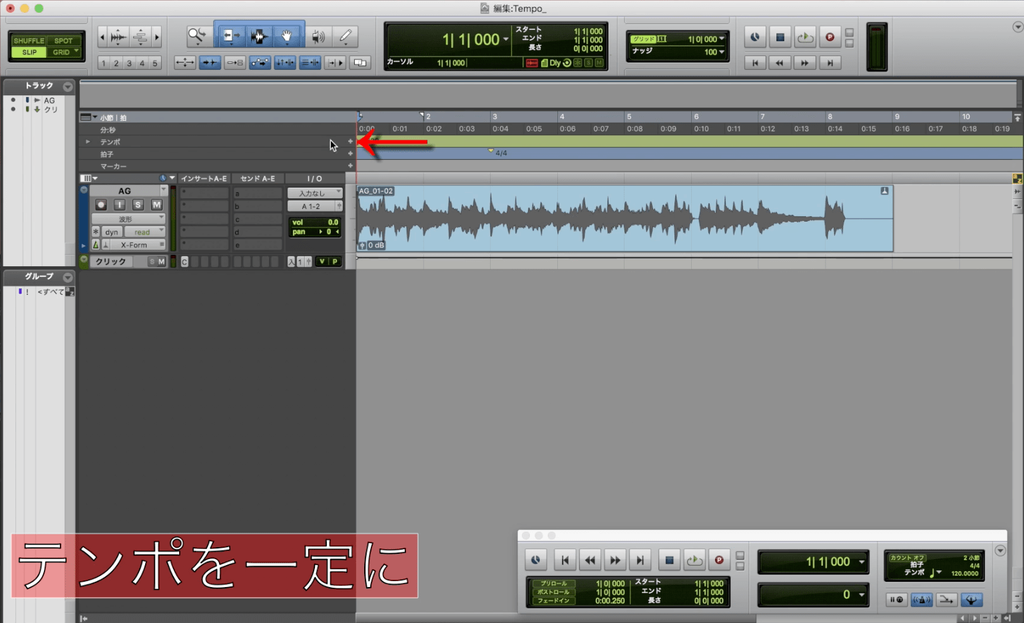Open AG automation mode read dropdown
The width and height of the screenshot is (1024, 623).
[145, 232]
